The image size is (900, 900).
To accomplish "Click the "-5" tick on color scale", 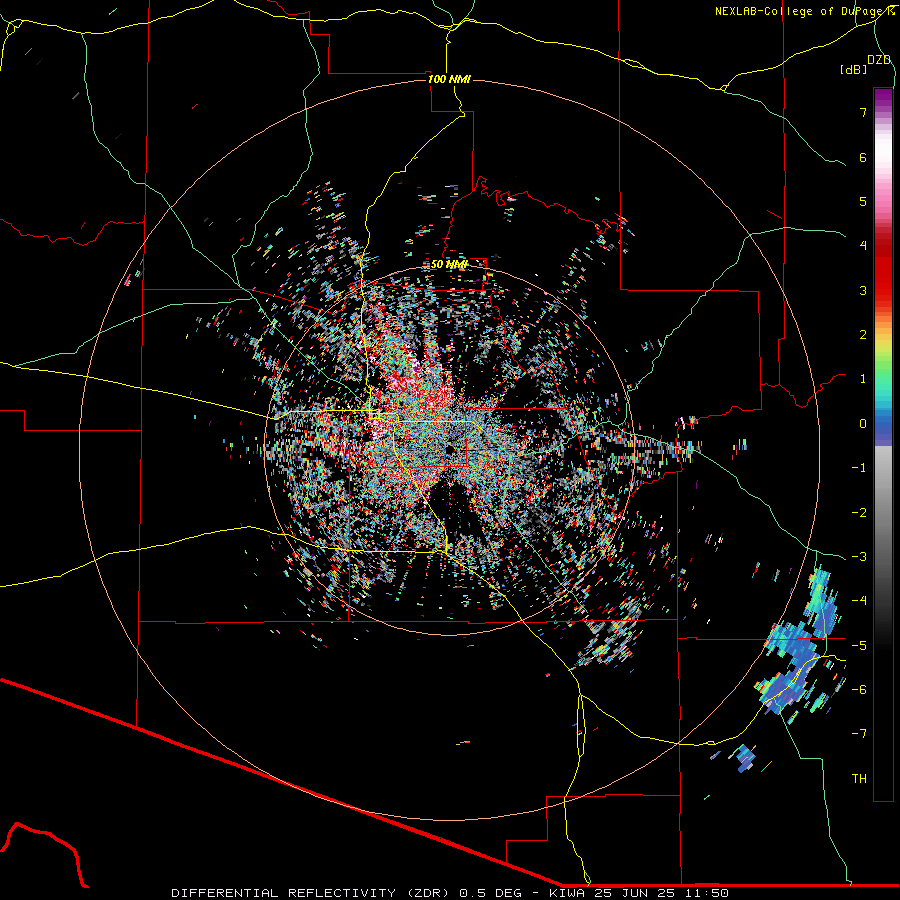I will click(859, 646).
